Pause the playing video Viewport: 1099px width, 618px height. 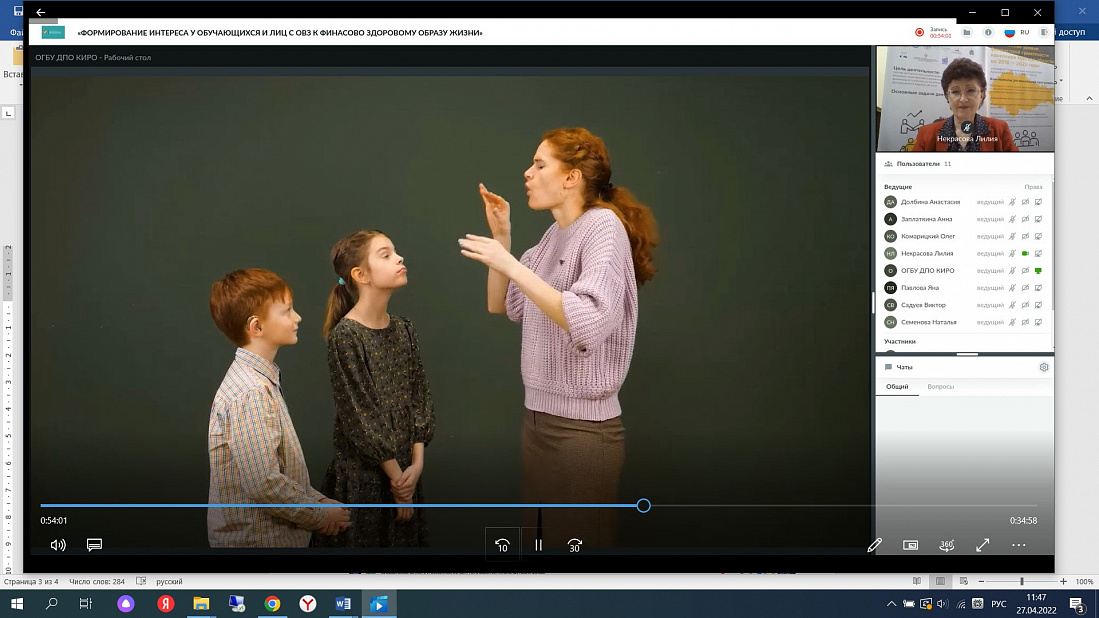[538, 545]
